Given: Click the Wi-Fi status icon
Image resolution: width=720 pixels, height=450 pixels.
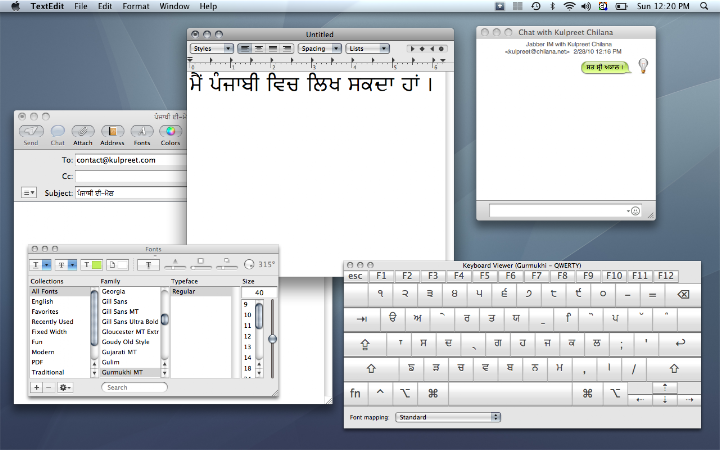Looking at the screenshot, I should (569, 6).
